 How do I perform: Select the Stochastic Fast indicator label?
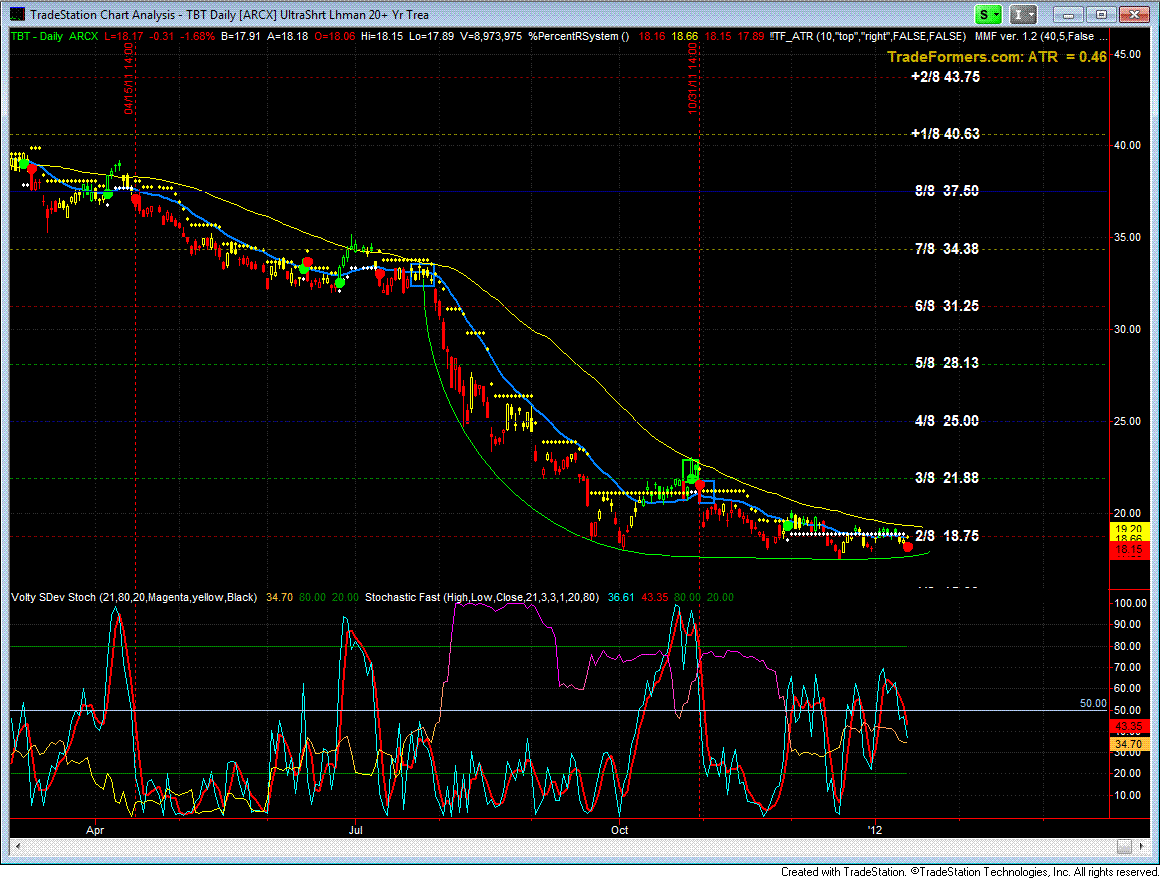point(482,597)
